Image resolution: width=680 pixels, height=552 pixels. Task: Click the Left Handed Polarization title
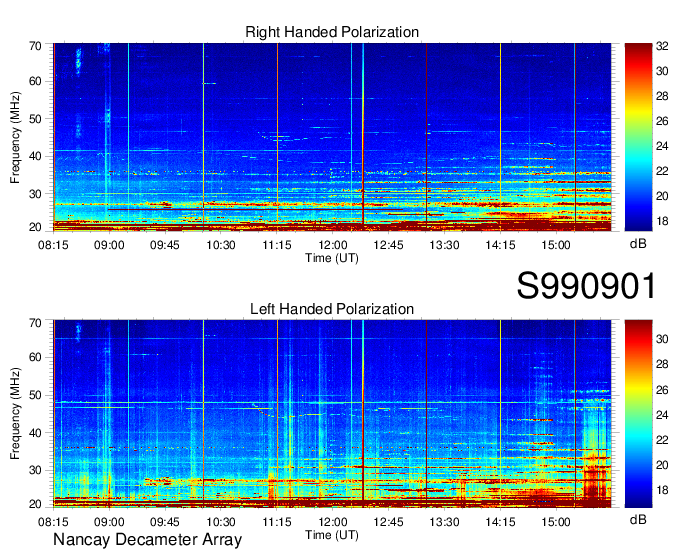click(332, 309)
